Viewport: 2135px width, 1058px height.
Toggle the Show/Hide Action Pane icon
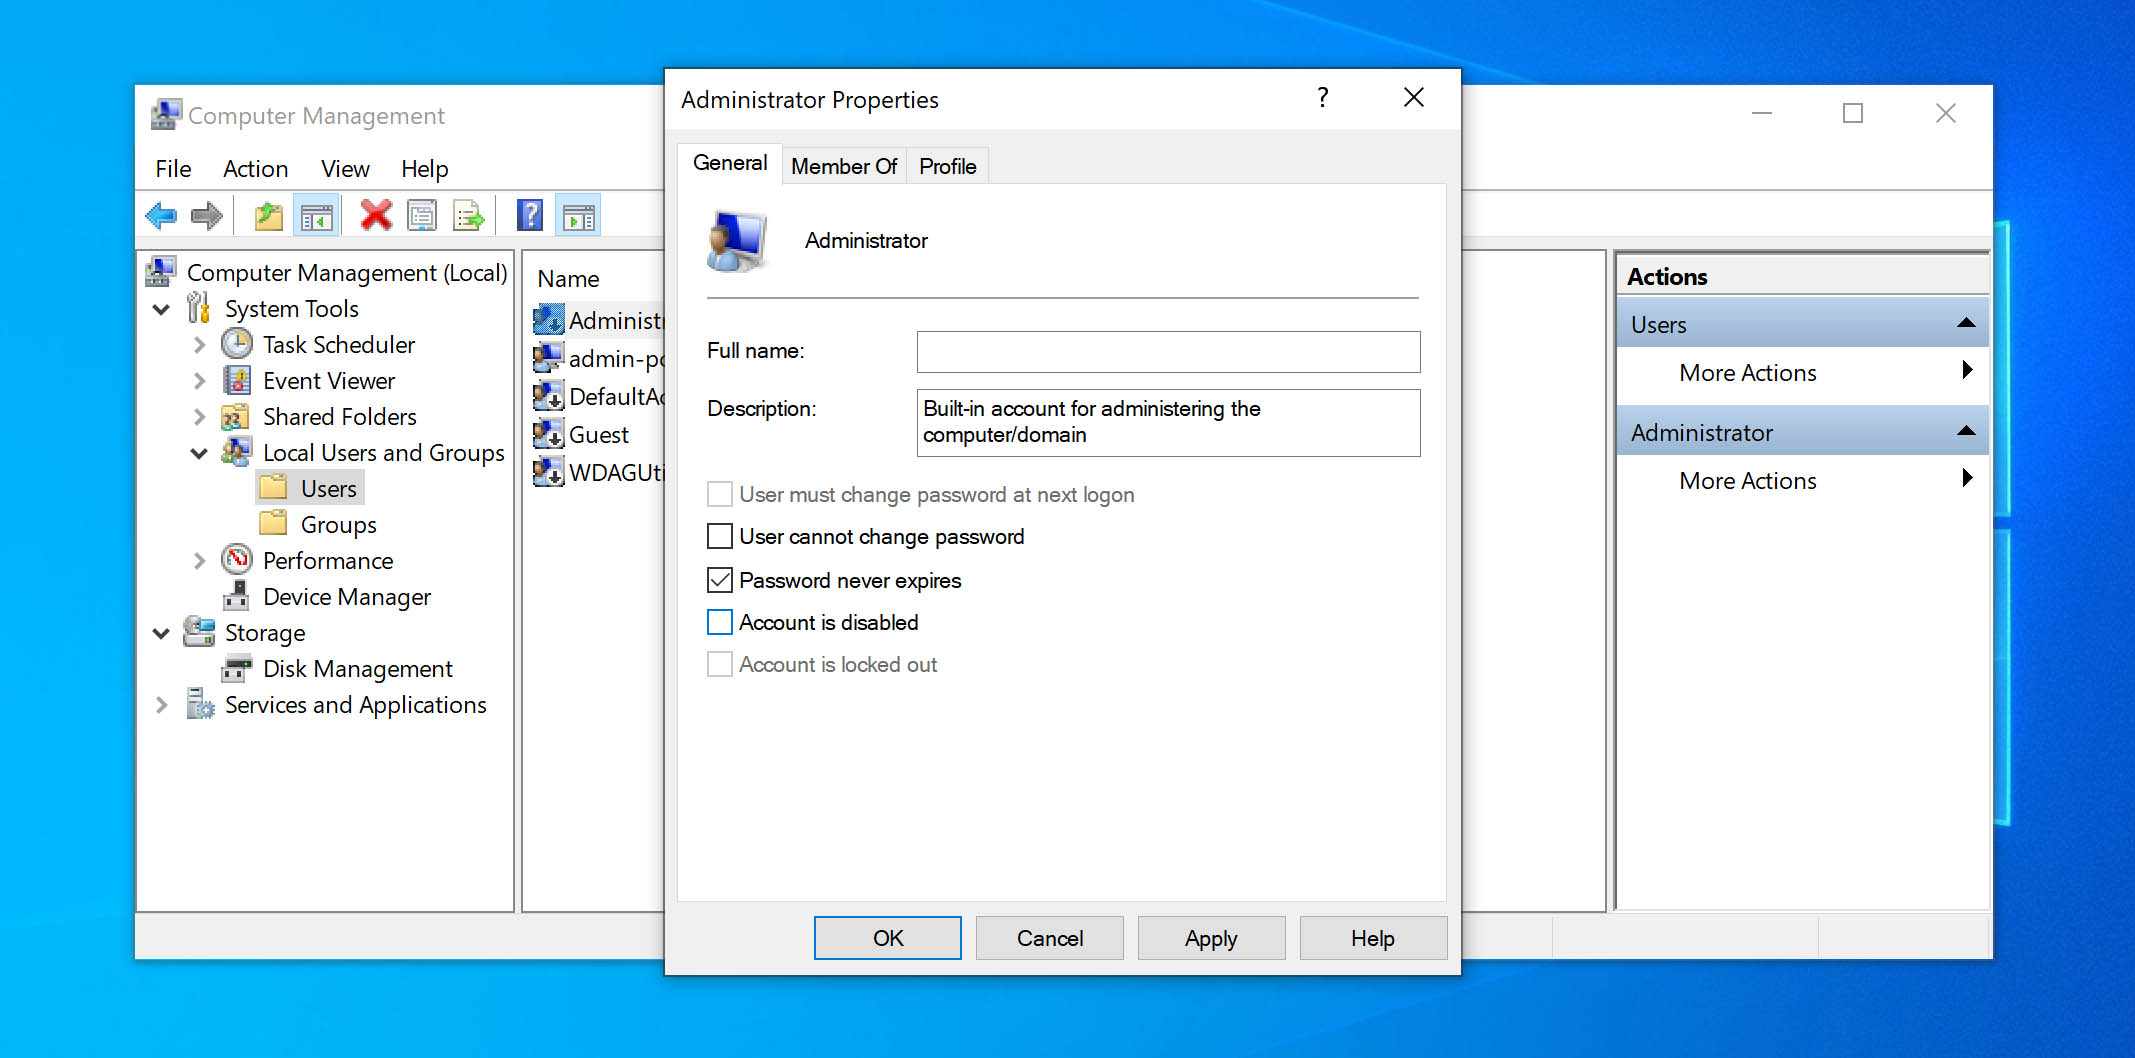(578, 215)
